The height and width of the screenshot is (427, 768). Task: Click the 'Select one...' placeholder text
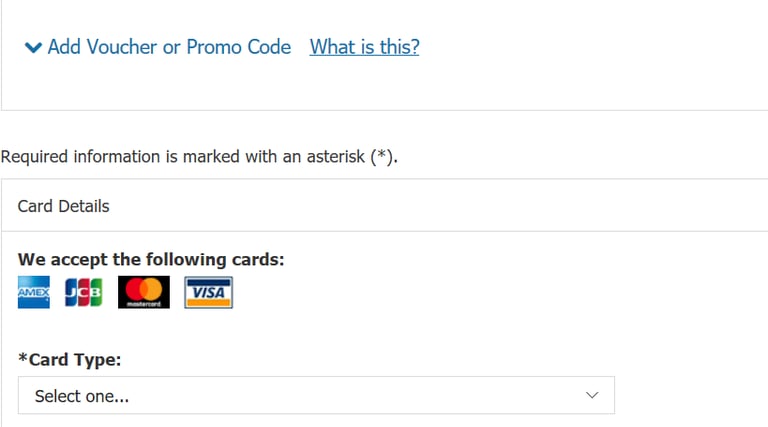(x=82, y=396)
